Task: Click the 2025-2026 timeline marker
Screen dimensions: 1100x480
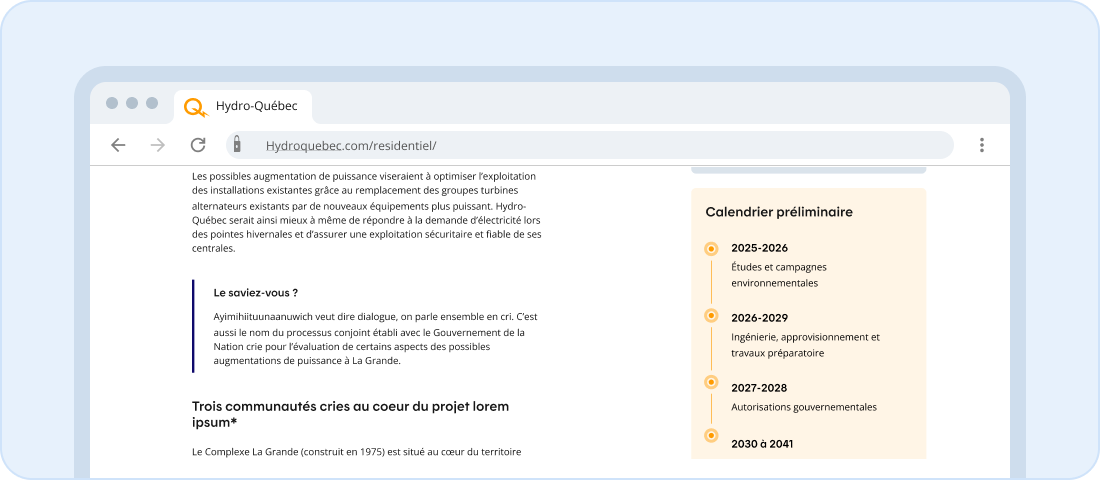Action: (711, 248)
